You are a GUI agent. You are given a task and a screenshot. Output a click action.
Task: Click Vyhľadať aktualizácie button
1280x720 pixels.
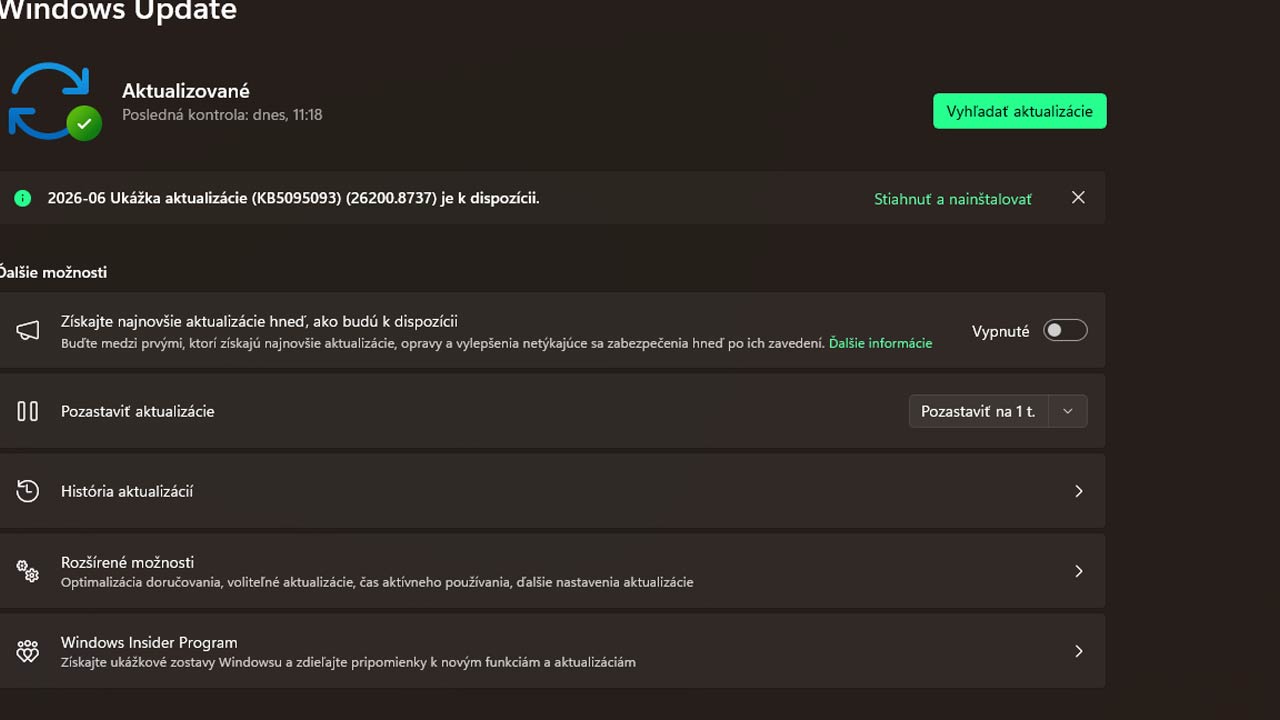click(x=1020, y=111)
